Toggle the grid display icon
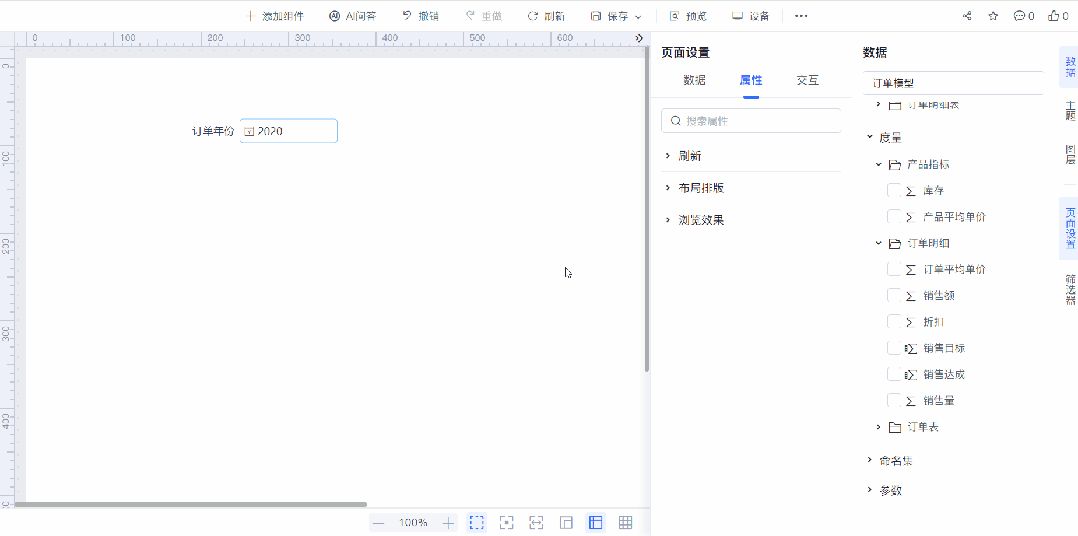This screenshot has height=536, width=1078. [x=625, y=523]
